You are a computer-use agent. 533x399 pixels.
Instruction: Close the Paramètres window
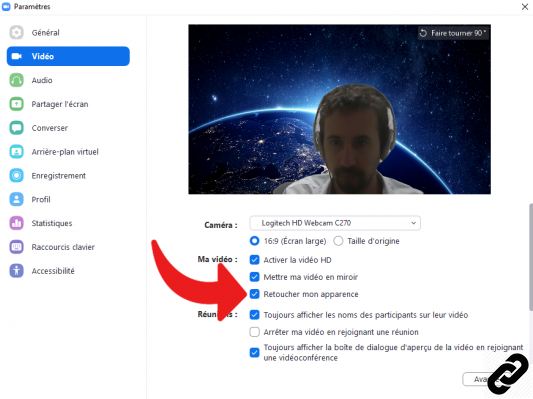pos(525,7)
